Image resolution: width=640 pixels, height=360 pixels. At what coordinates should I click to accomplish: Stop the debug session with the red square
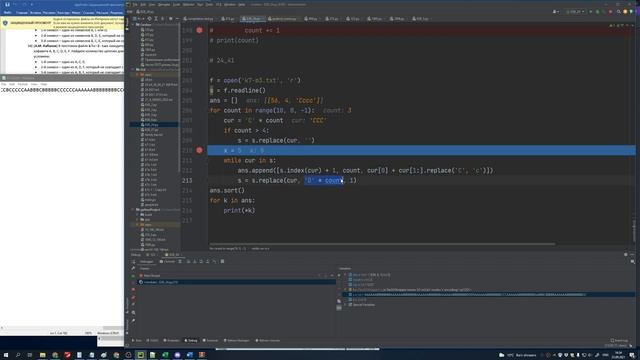(x=133, y=289)
